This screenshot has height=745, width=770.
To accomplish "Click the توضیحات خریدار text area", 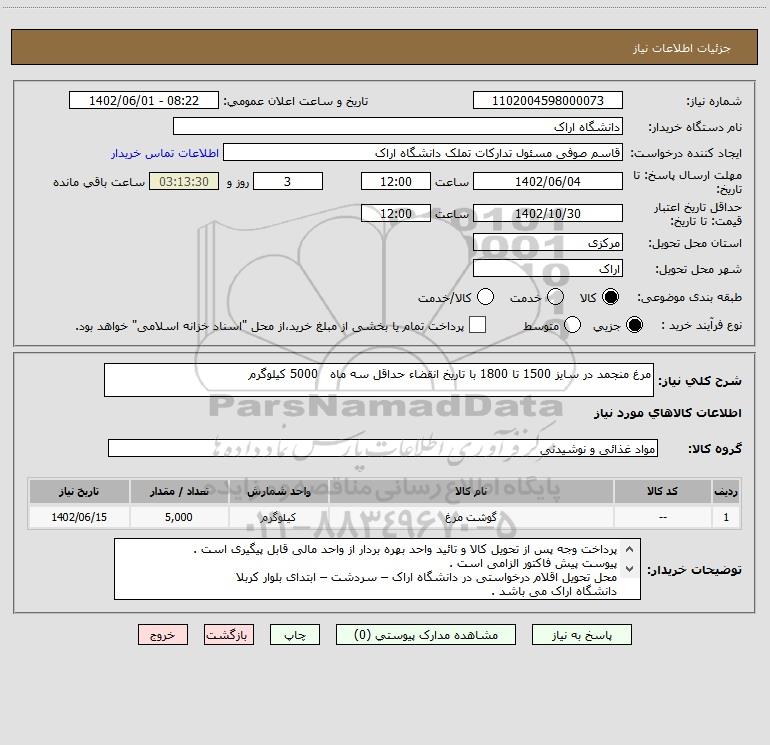I will coord(377,569).
